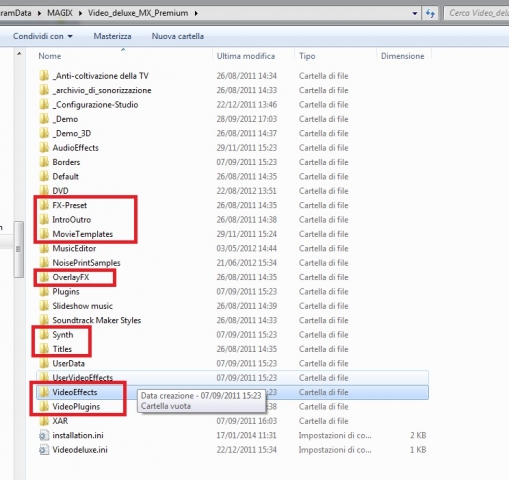Screen dimensions: 509x480
Task: Click the _Anti-coltivazione della TV folder icon
Action: click(x=44, y=76)
